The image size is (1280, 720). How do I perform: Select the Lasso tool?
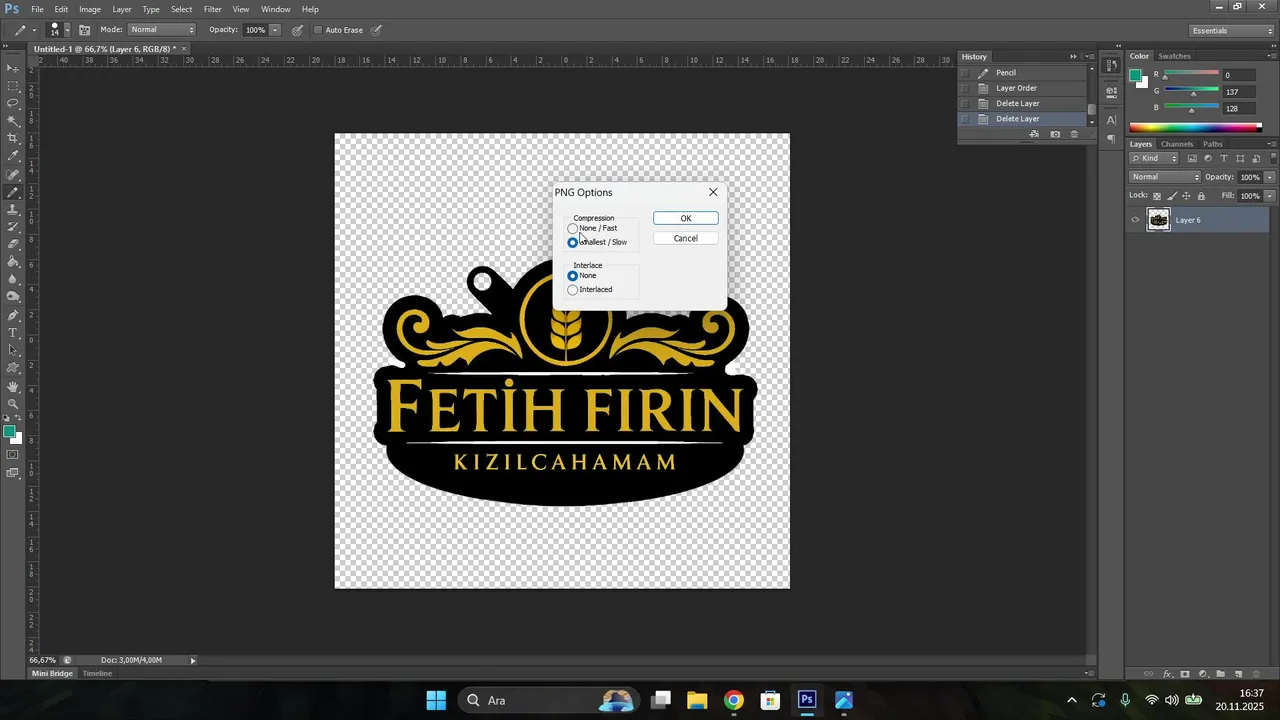[x=13, y=103]
